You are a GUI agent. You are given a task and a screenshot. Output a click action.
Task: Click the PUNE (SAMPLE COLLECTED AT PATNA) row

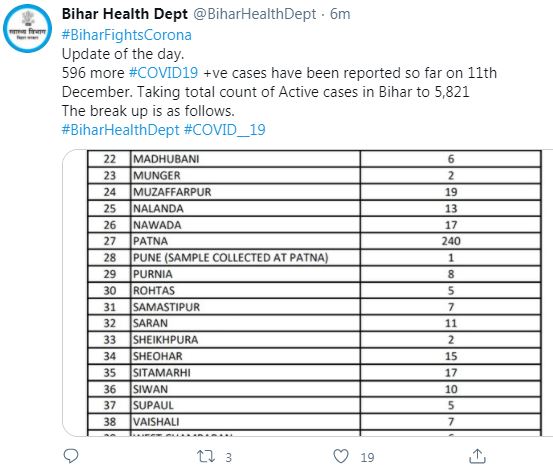(x=314, y=258)
